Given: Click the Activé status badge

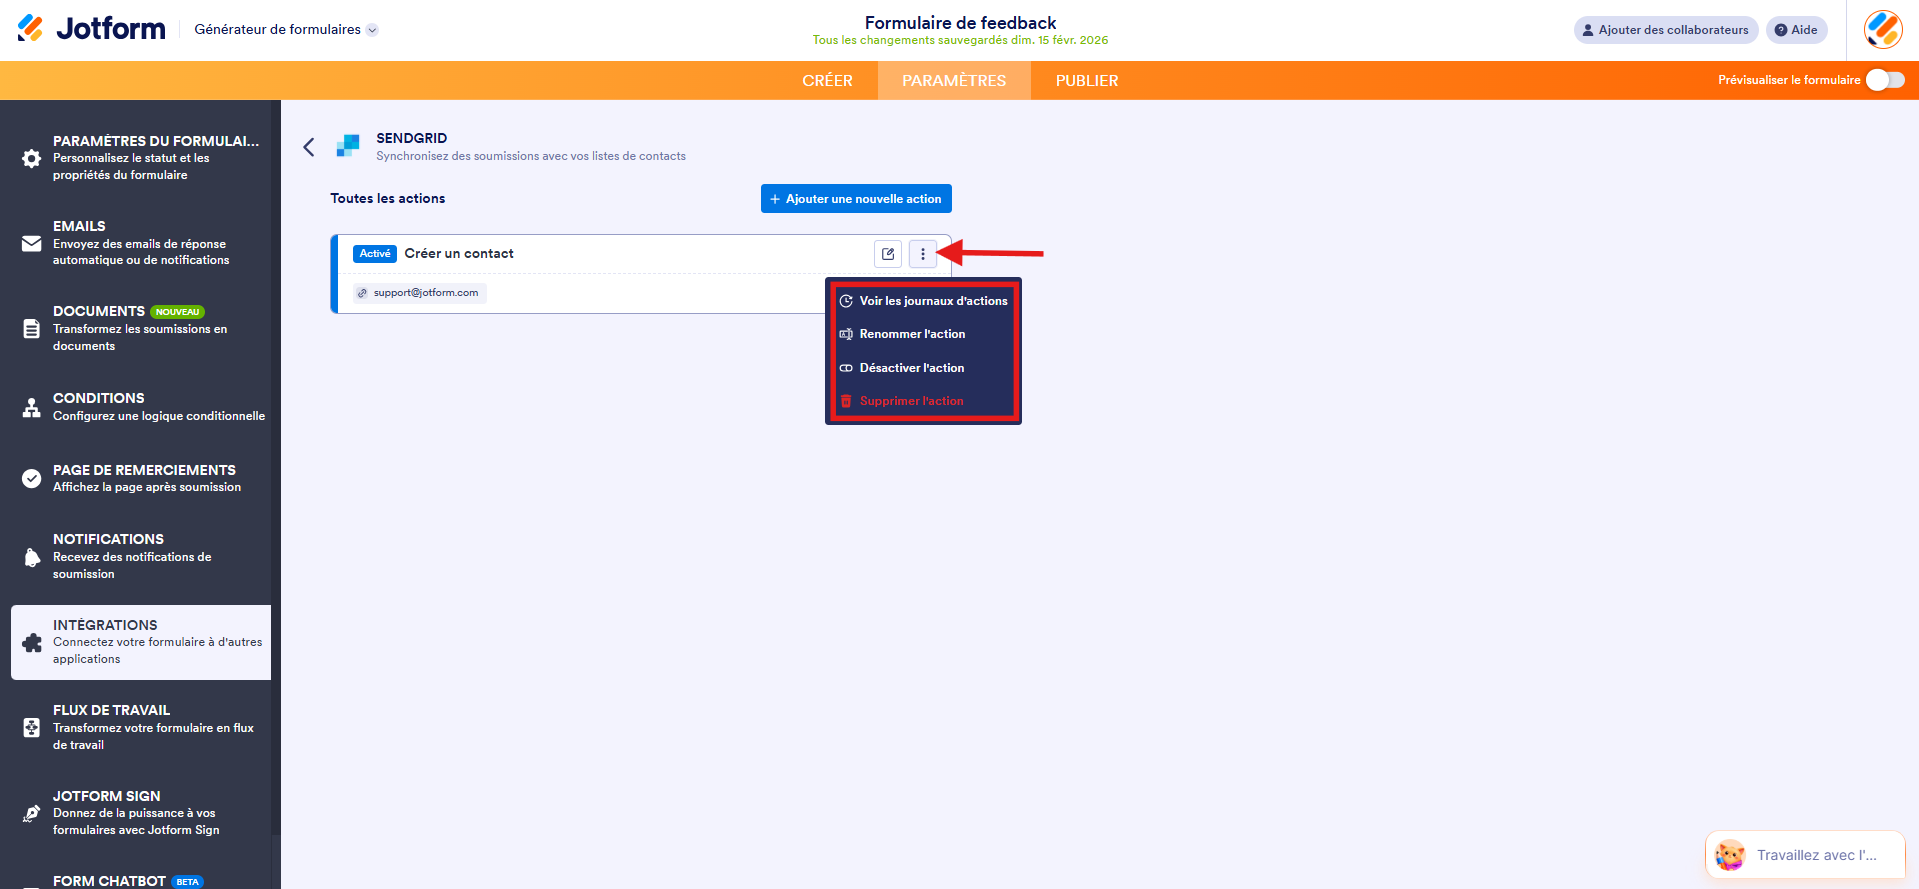Looking at the screenshot, I should pyautogui.click(x=375, y=254).
